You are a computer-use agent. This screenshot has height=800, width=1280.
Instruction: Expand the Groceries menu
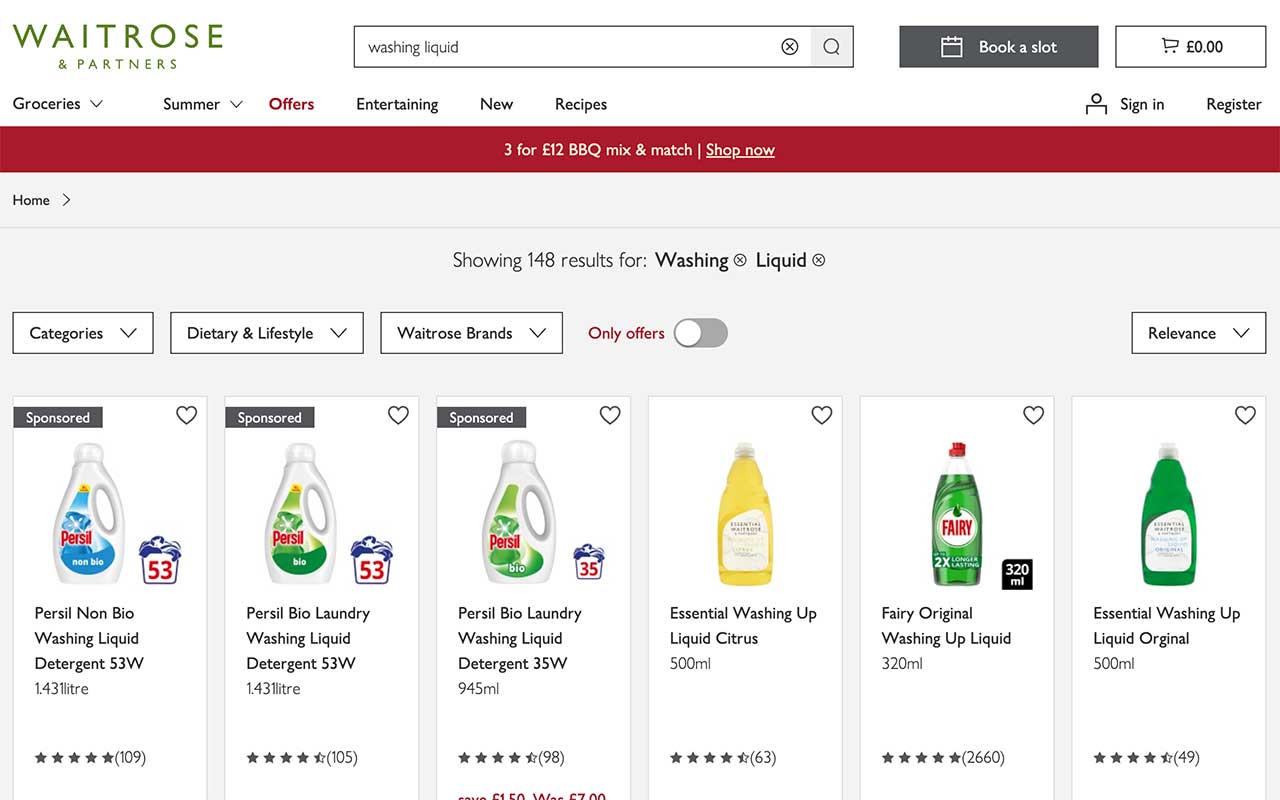(x=58, y=104)
